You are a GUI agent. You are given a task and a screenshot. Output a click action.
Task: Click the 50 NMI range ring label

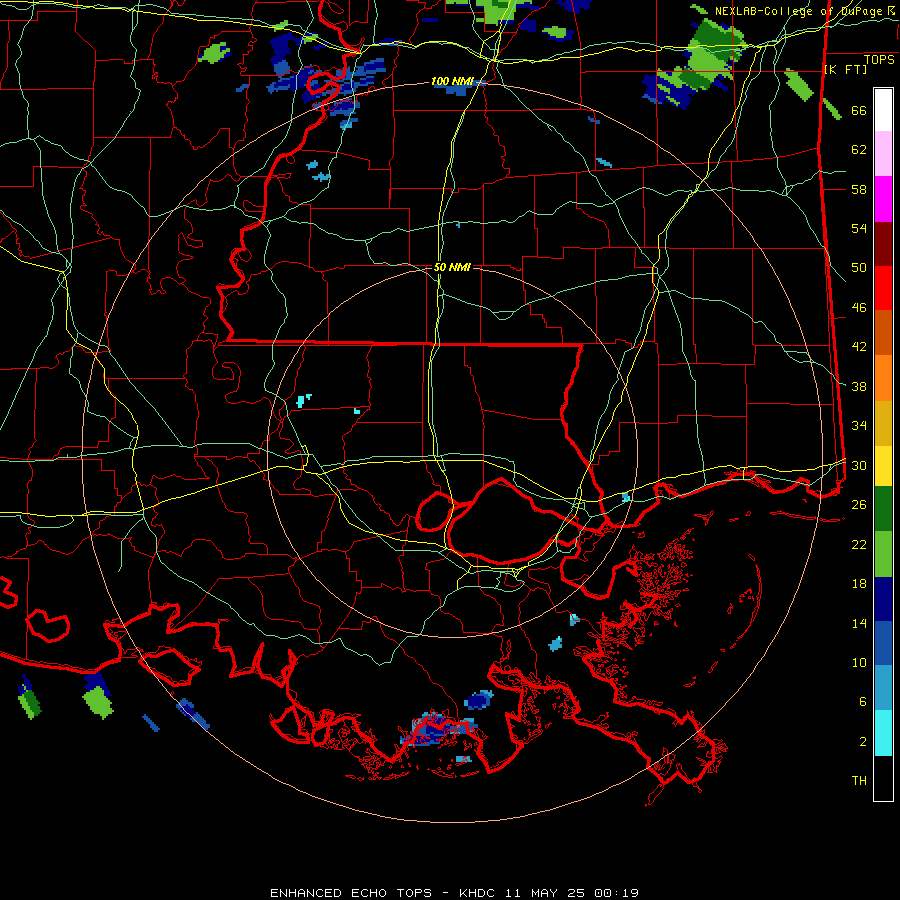click(452, 267)
